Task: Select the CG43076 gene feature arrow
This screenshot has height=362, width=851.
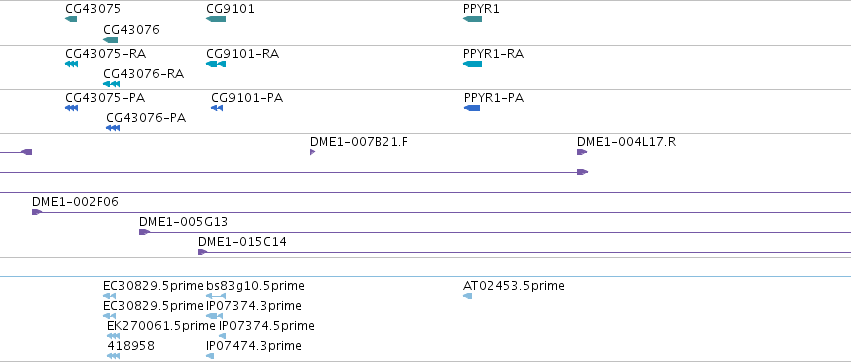Action: pyautogui.click(x=111, y=40)
